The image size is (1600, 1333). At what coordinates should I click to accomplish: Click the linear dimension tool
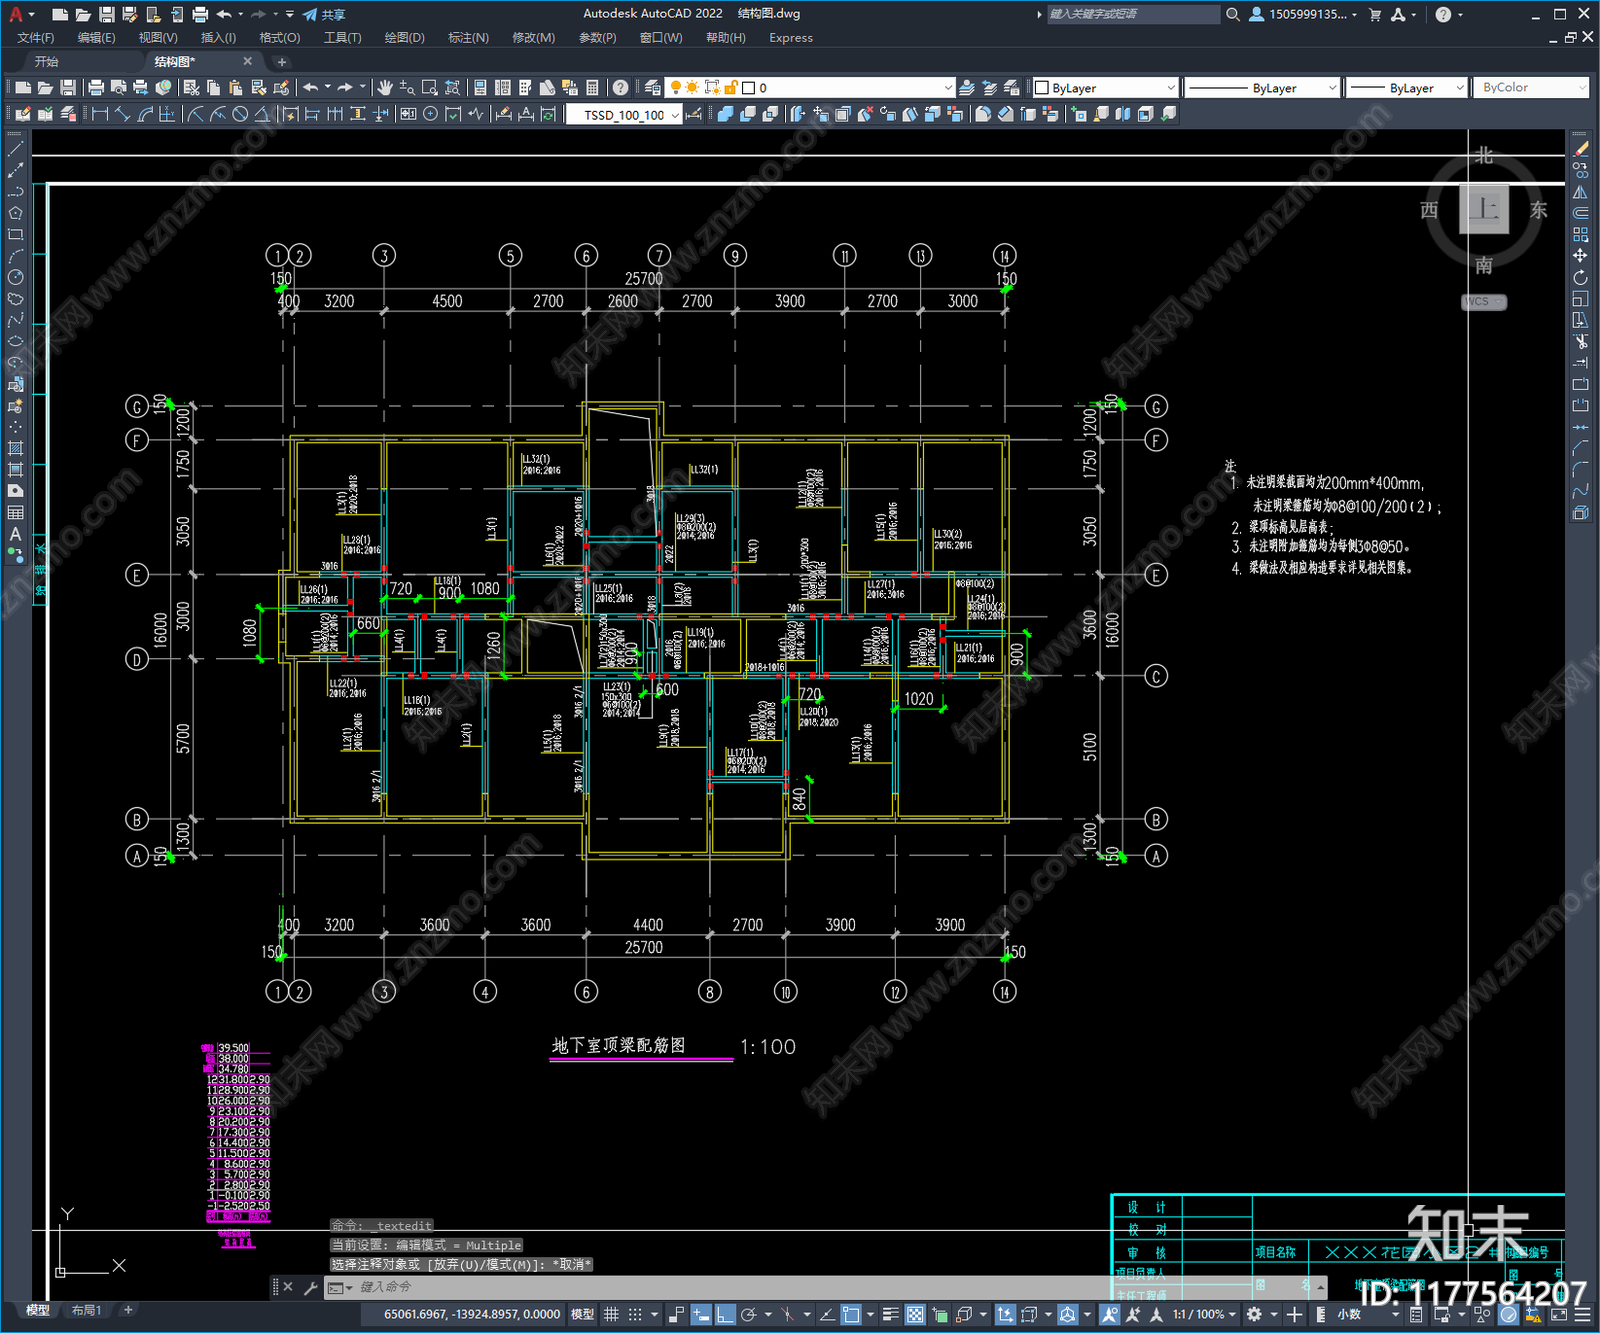pyautogui.click(x=100, y=114)
